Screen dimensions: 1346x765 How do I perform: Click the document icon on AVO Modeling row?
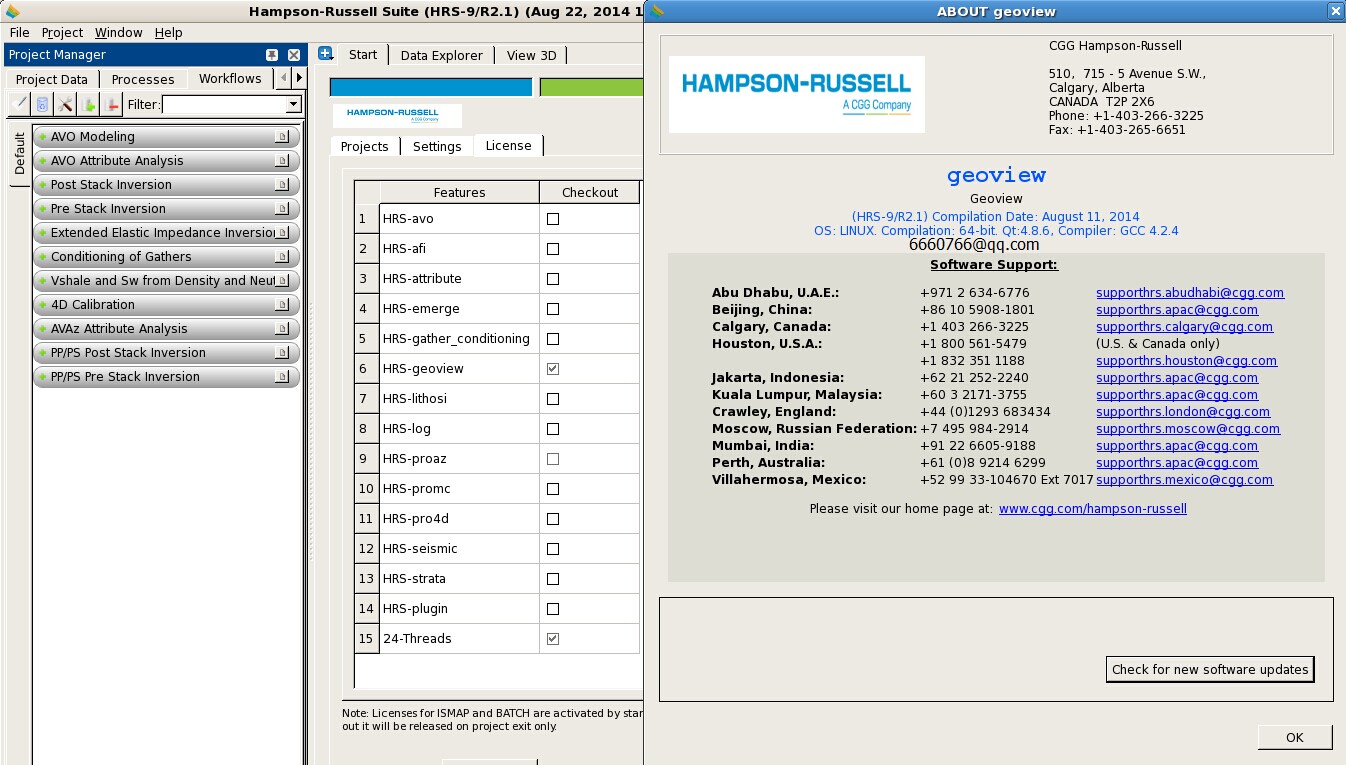283,137
